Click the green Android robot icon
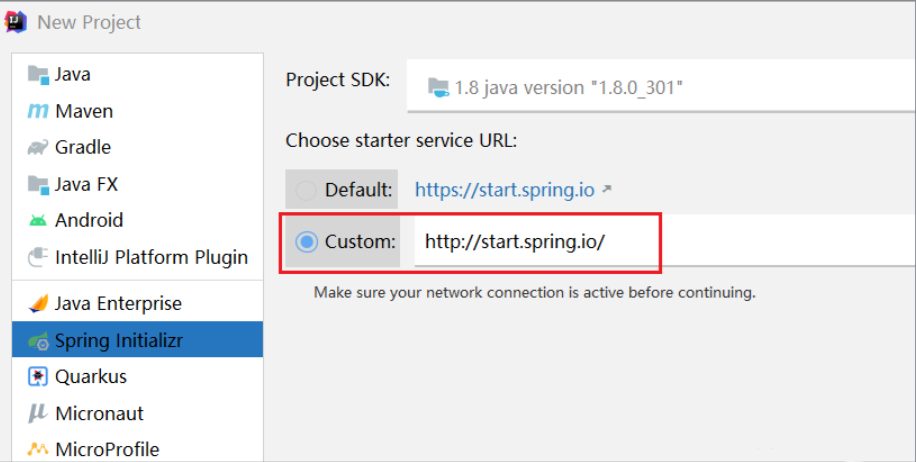 tap(38, 221)
